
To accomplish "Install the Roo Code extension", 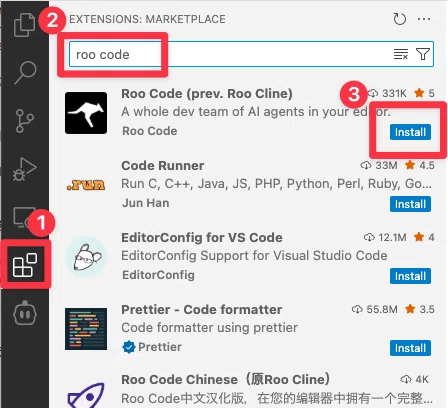I will (x=410, y=132).
